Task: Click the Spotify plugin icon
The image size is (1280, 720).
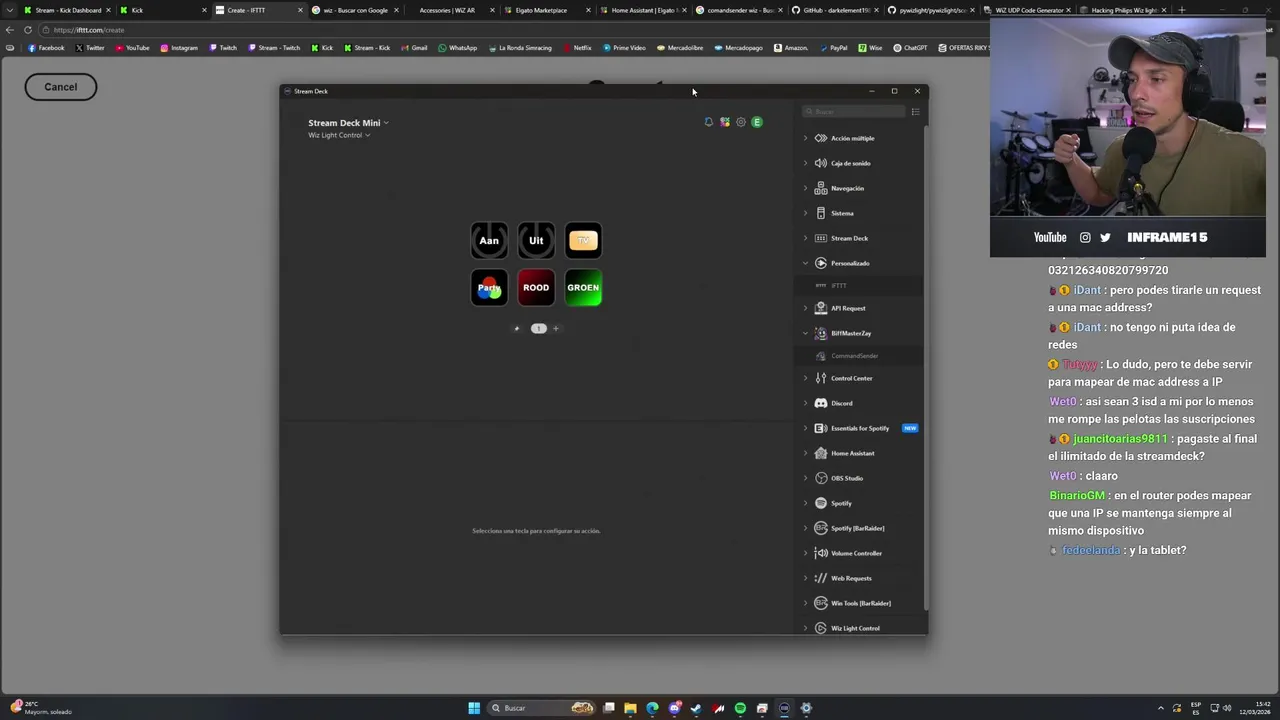Action: 821,503
